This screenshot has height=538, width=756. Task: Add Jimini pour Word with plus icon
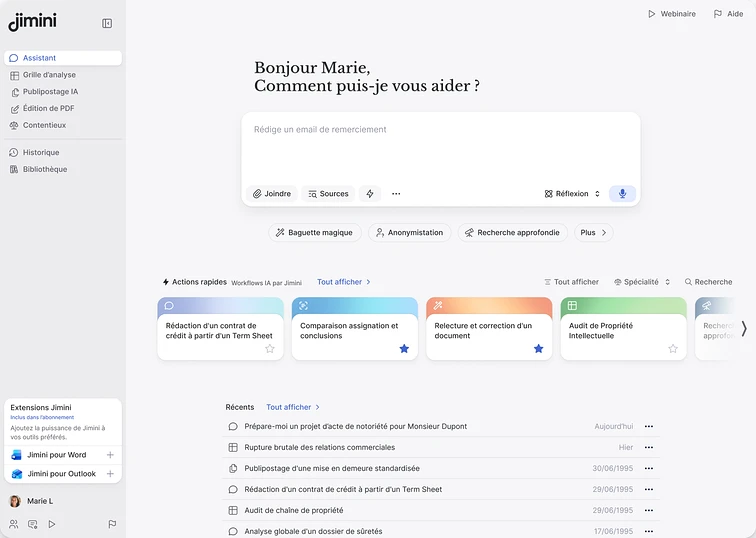pyautogui.click(x=110, y=455)
